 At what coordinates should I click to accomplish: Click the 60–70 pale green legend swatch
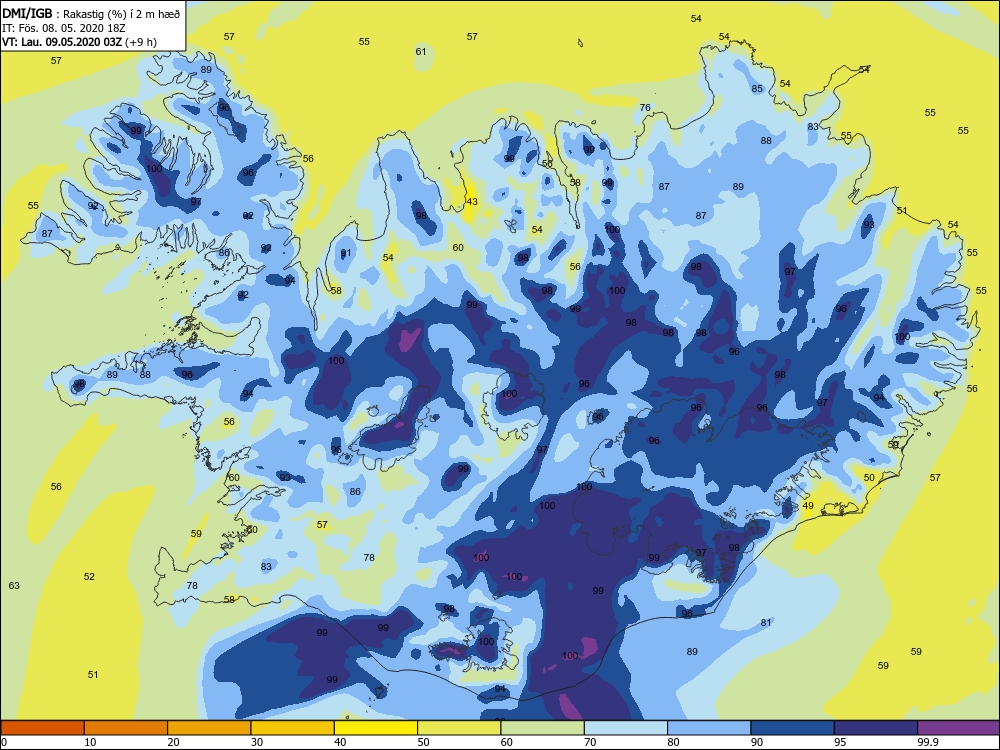[x=543, y=728]
